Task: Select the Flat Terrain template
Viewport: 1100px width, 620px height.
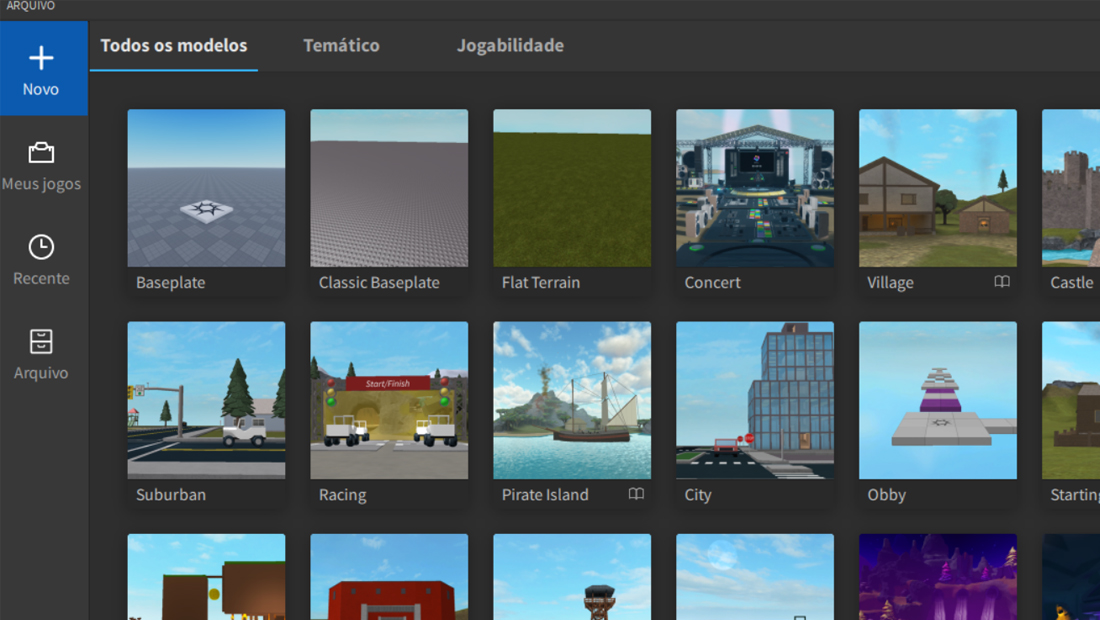Action: coord(572,188)
